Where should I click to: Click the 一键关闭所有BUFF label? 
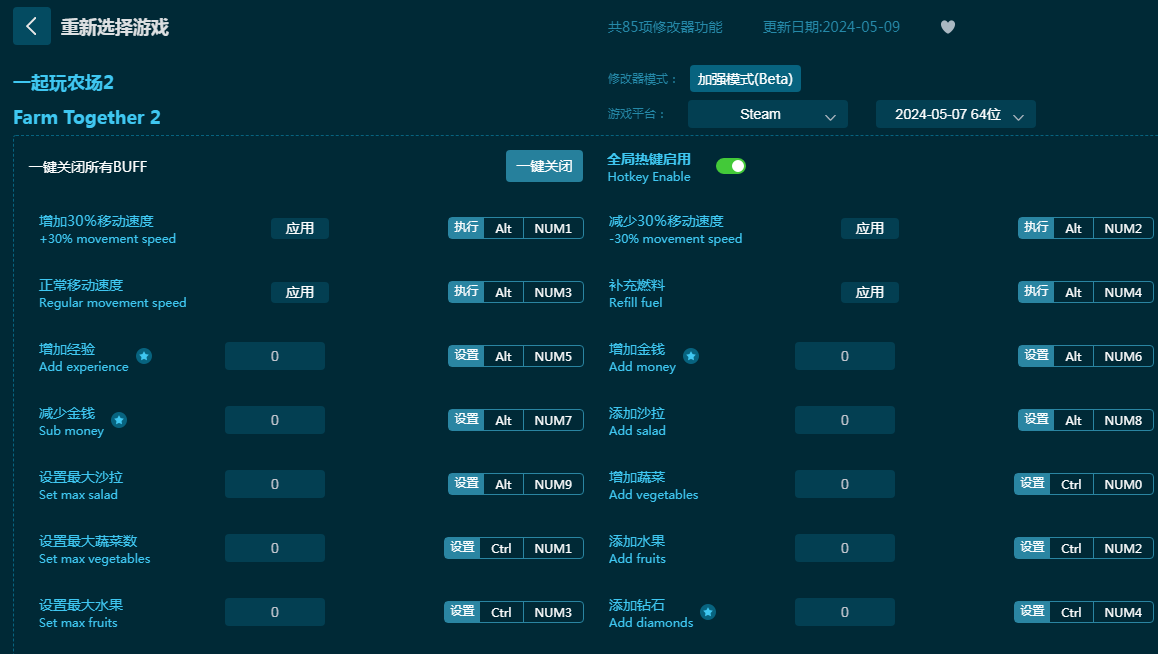(88, 167)
